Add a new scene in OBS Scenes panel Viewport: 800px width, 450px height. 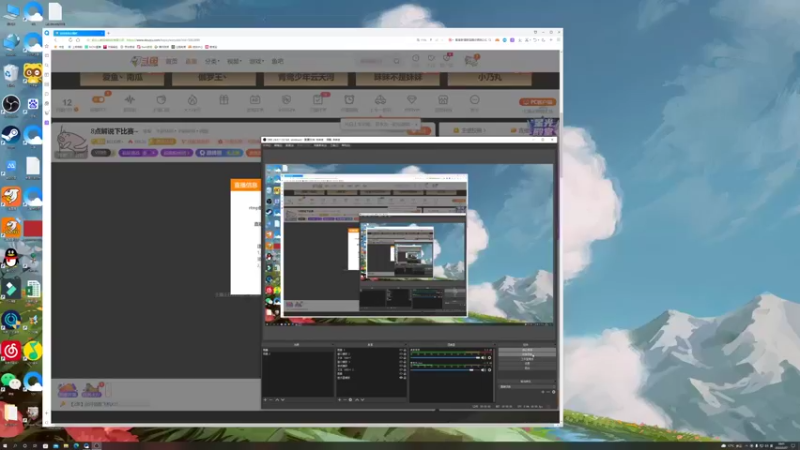265,399
